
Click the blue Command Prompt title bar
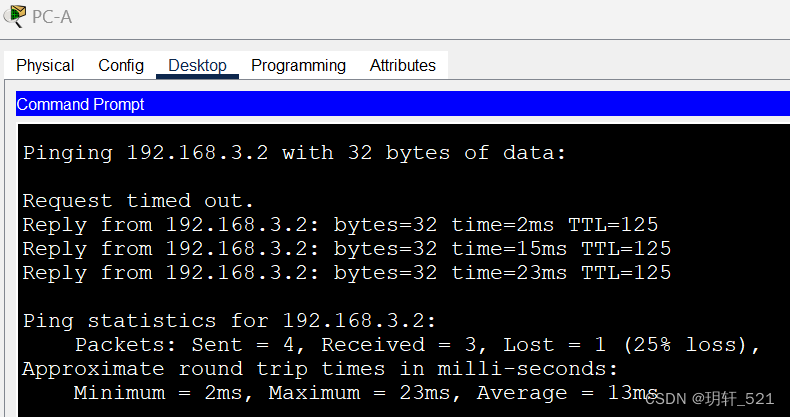[403, 104]
